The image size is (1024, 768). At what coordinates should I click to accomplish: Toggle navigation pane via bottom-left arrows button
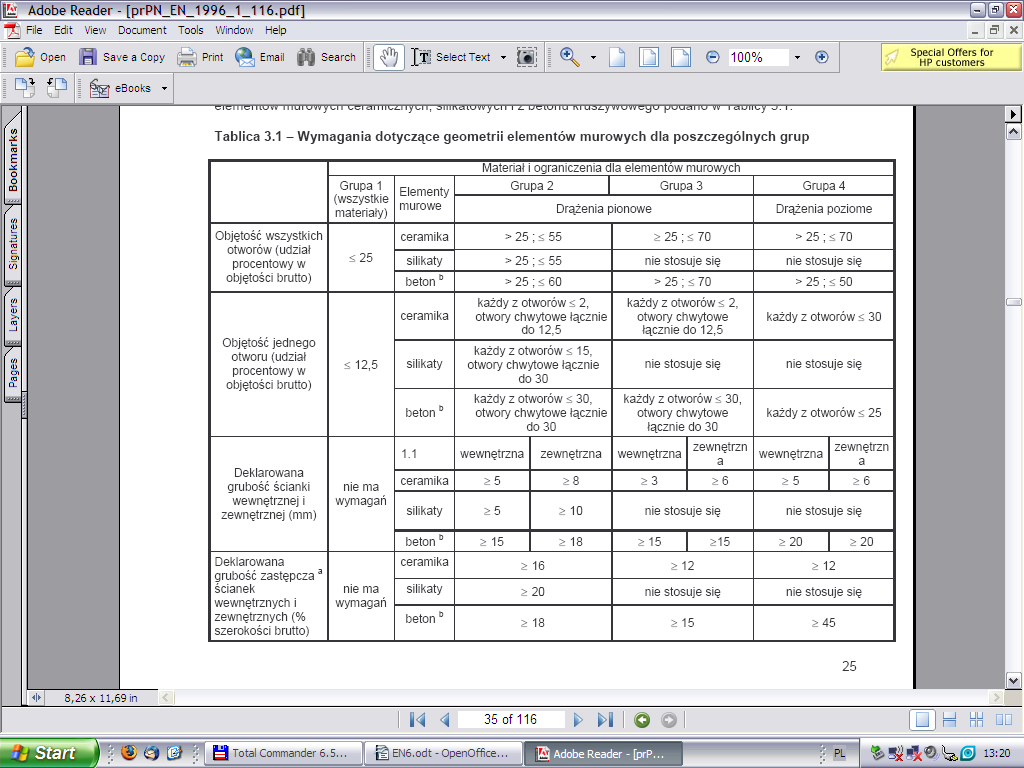point(36,697)
